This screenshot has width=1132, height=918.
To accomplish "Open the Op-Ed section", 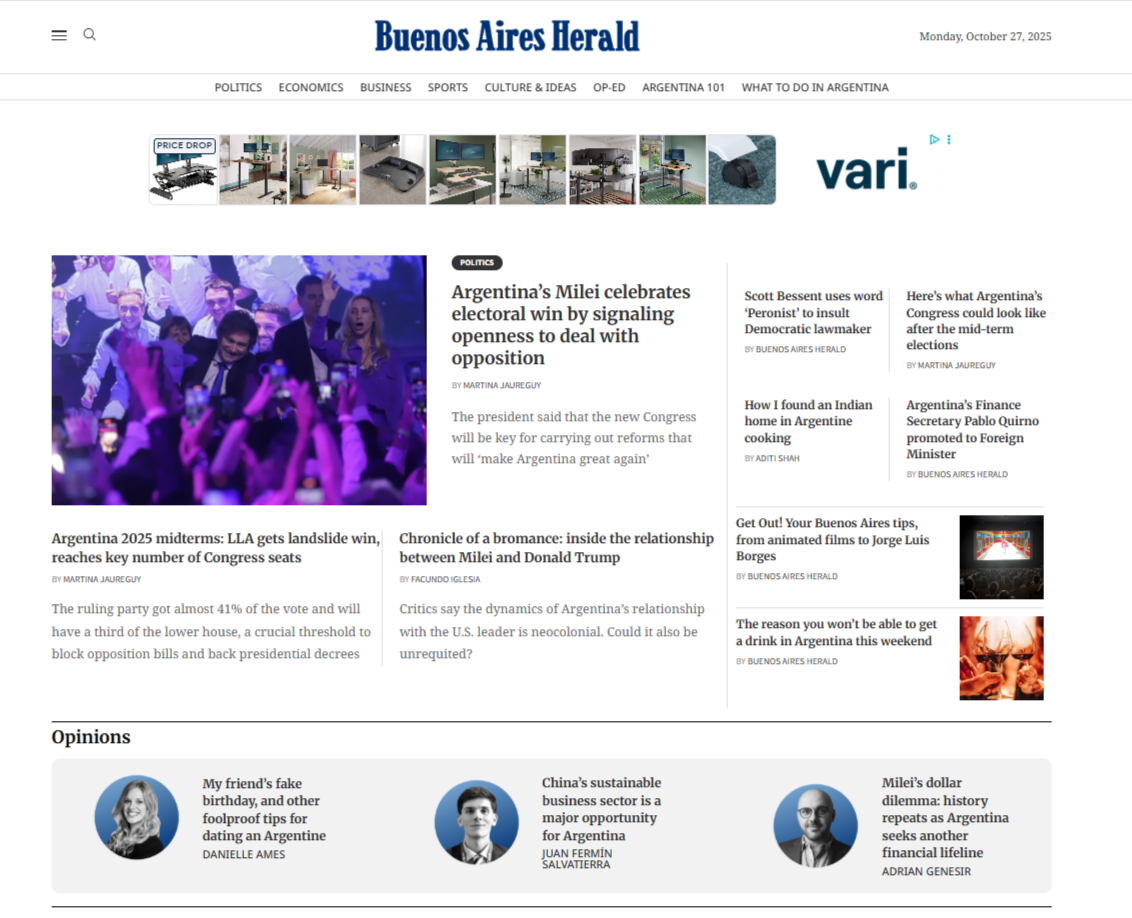I will click(x=609, y=87).
